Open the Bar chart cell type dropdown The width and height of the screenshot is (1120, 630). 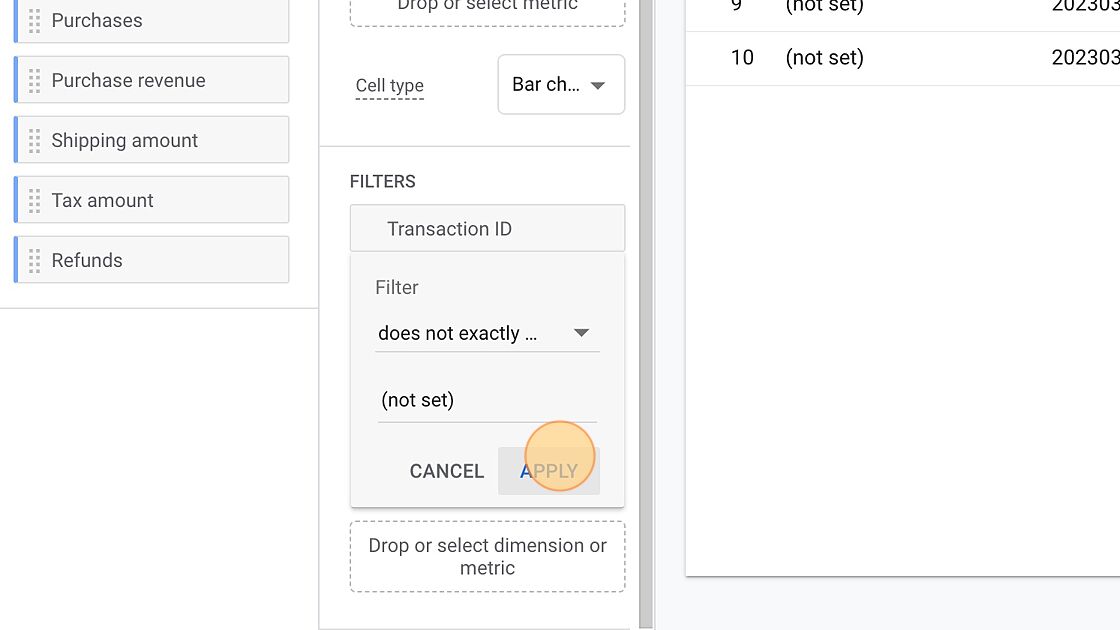561,85
